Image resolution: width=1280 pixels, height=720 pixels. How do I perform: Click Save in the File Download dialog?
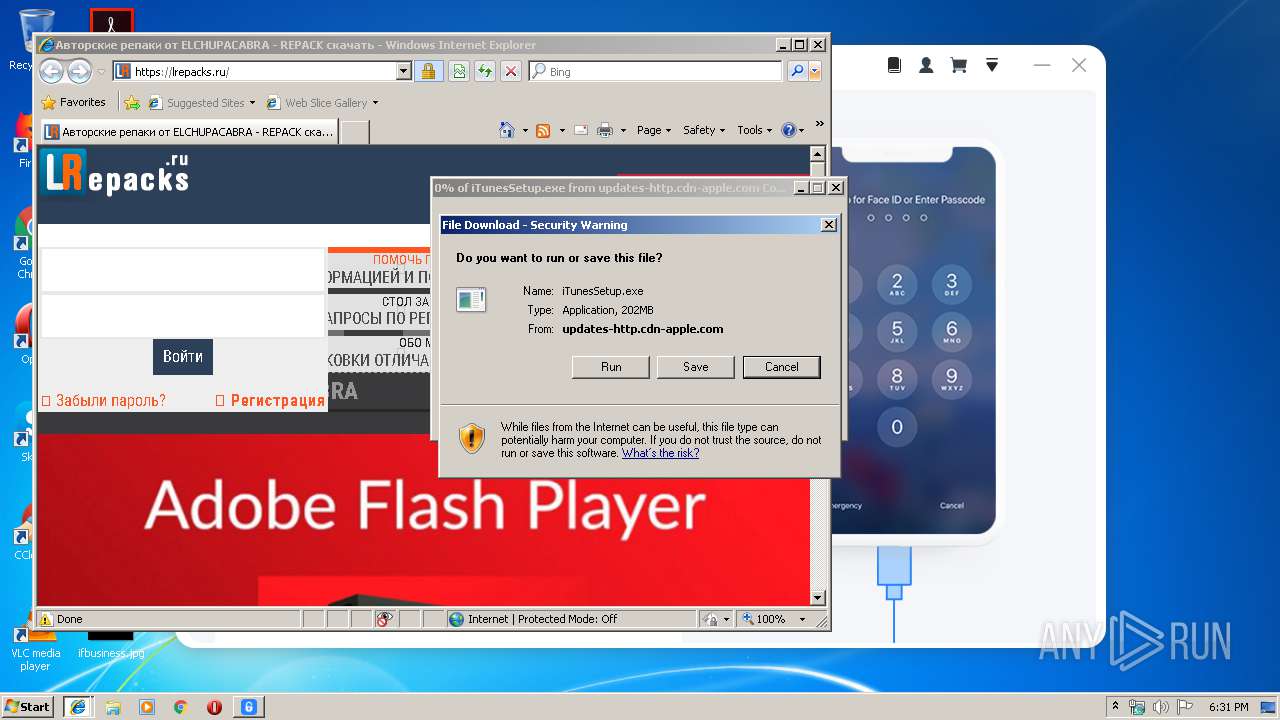(696, 367)
